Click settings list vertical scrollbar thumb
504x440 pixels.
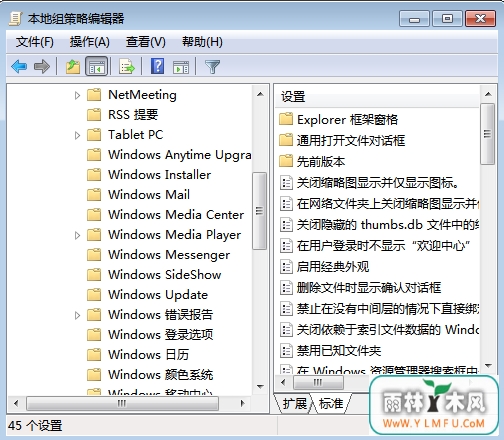click(487, 134)
